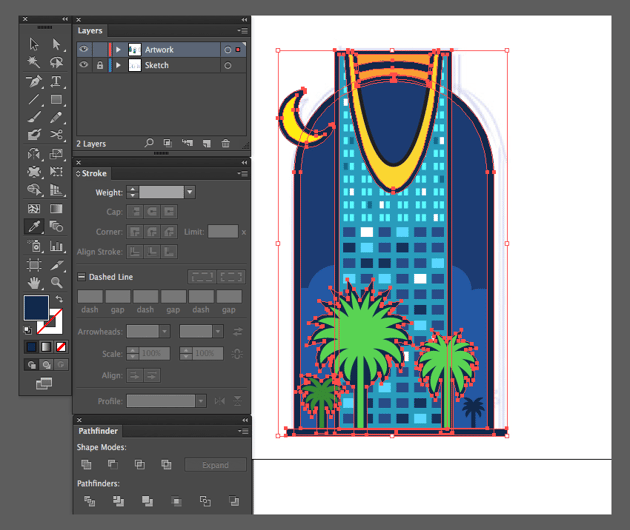Click the Pathfinder panel tab
The image size is (630, 530).
click(x=98, y=431)
